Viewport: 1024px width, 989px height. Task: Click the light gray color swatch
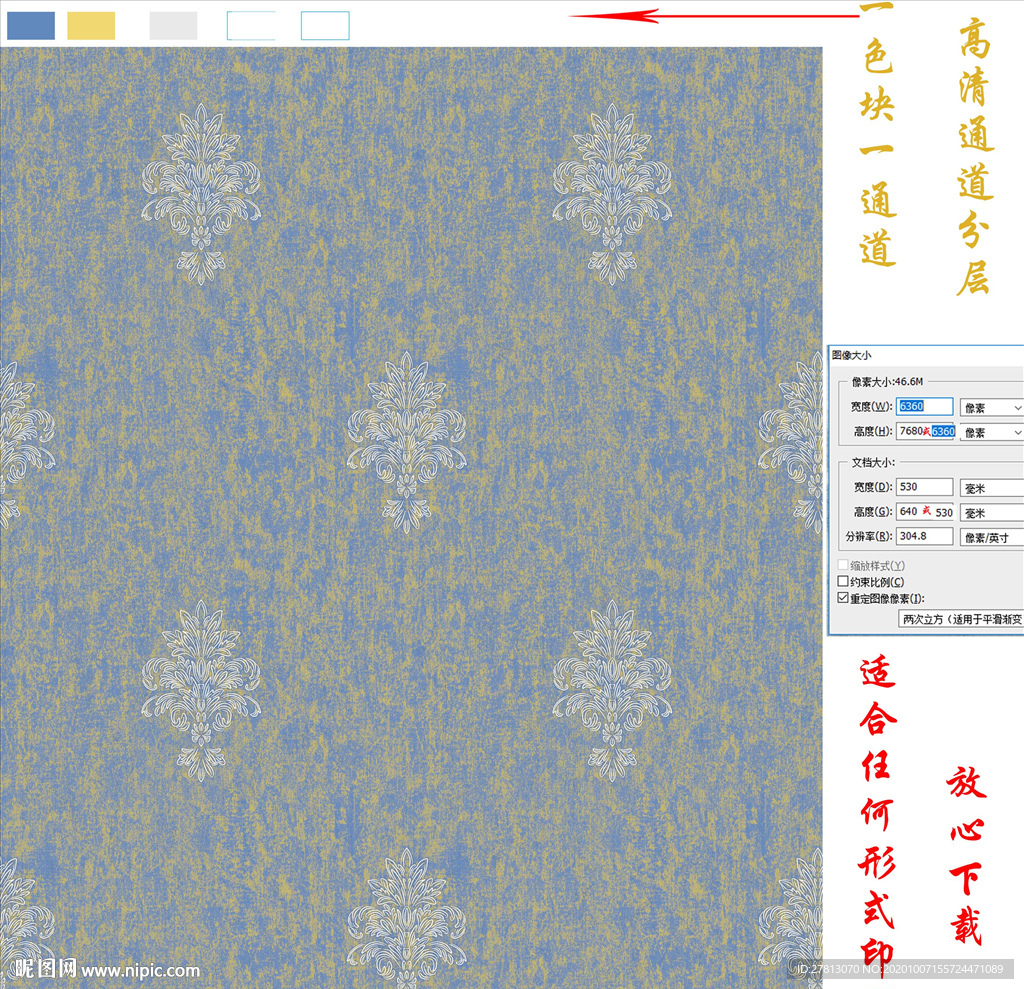(x=173, y=25)
